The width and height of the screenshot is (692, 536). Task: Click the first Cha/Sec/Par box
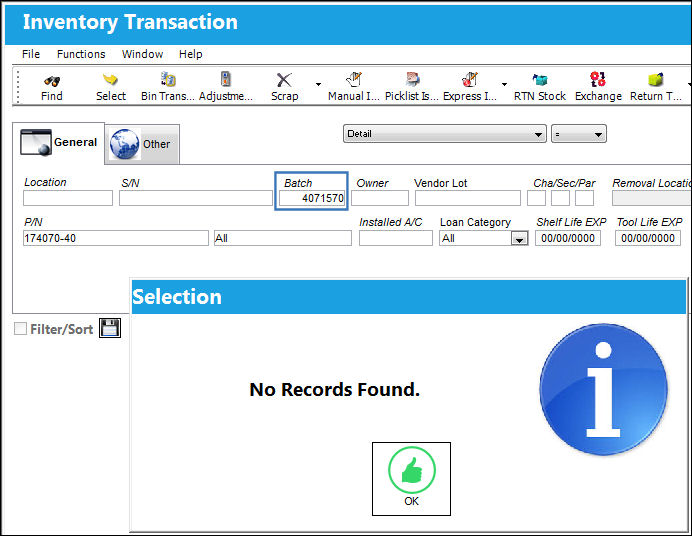click(536, 198)
